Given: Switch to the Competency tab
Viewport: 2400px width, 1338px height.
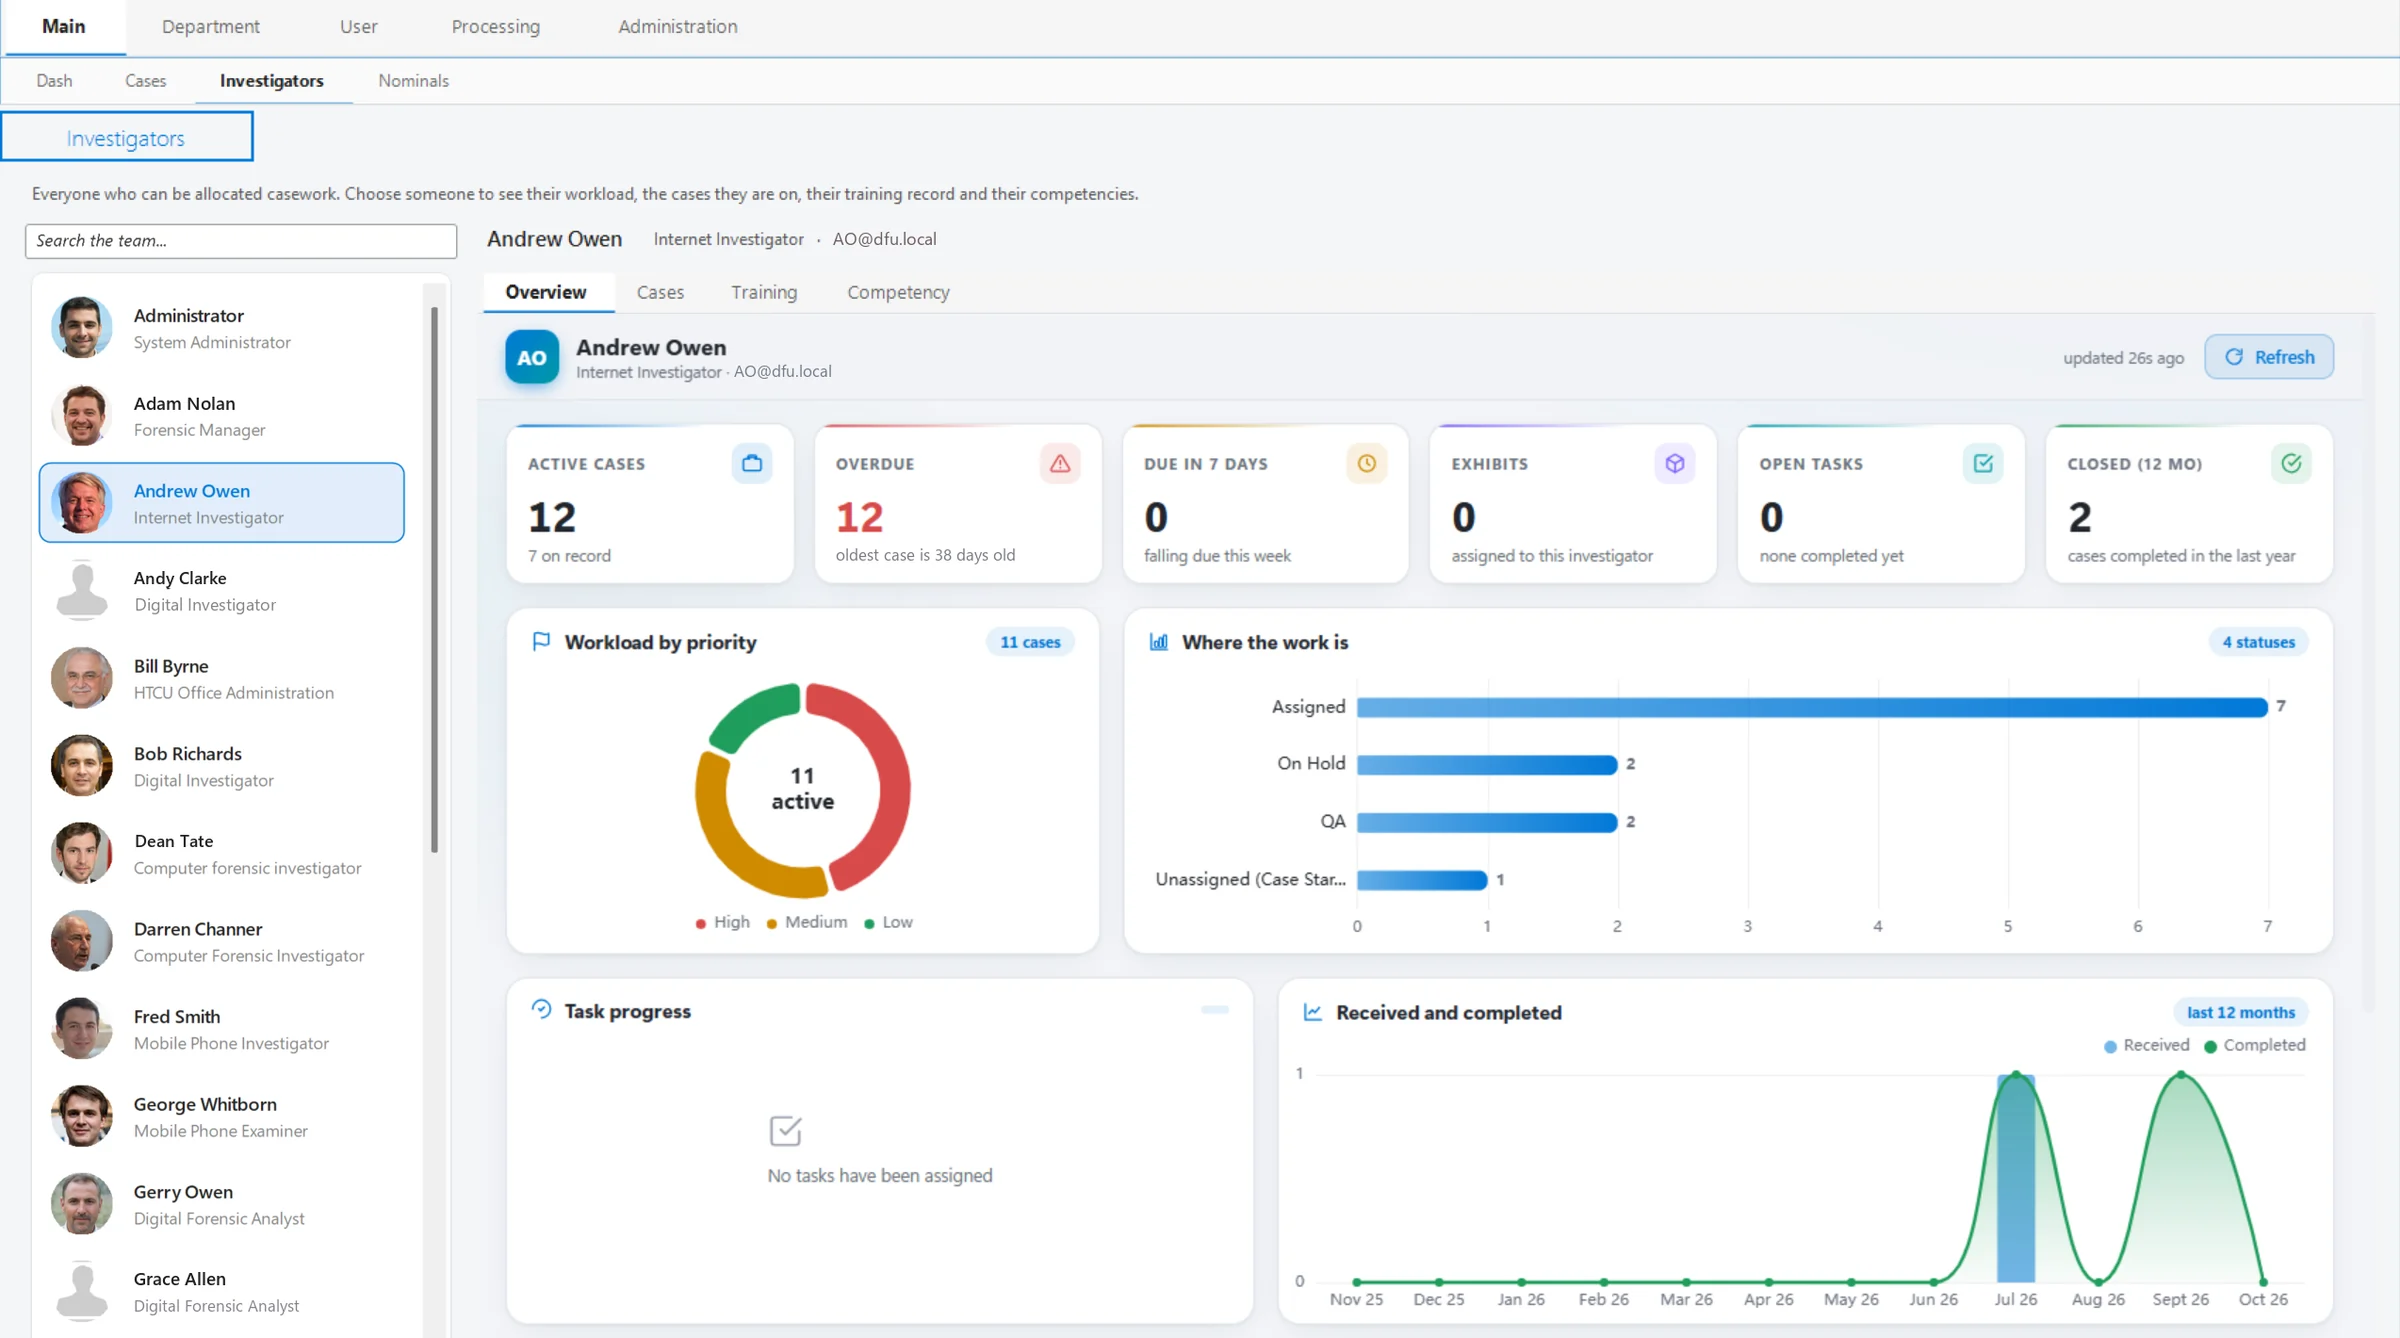Looking at the screenshot, I should (x=898, y=292).
